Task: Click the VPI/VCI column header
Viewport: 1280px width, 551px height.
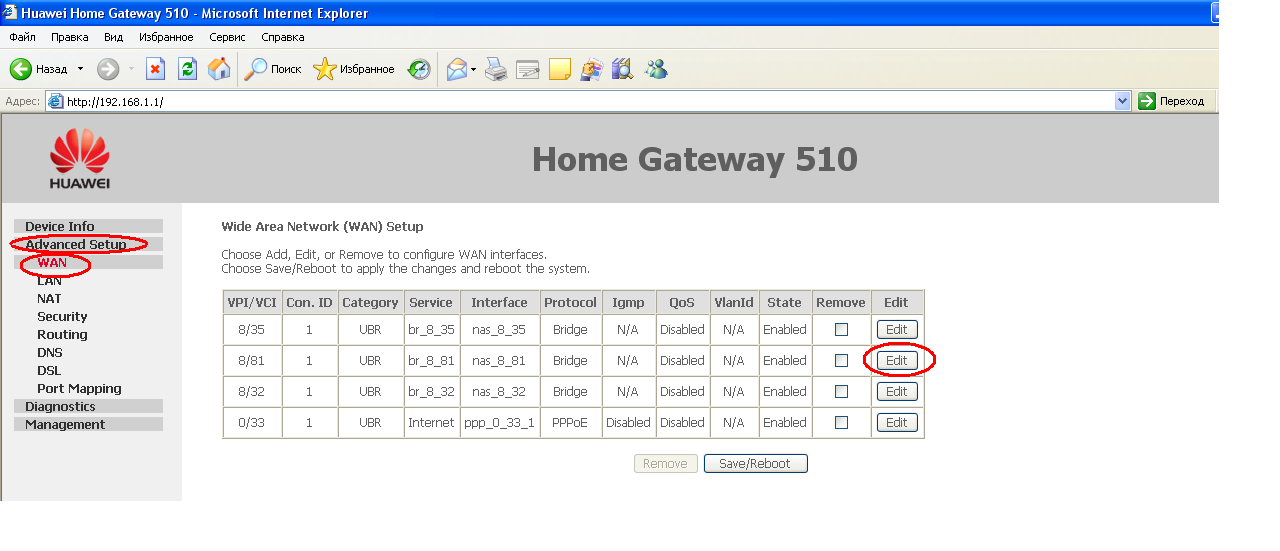Action: (x=252, y=302)
